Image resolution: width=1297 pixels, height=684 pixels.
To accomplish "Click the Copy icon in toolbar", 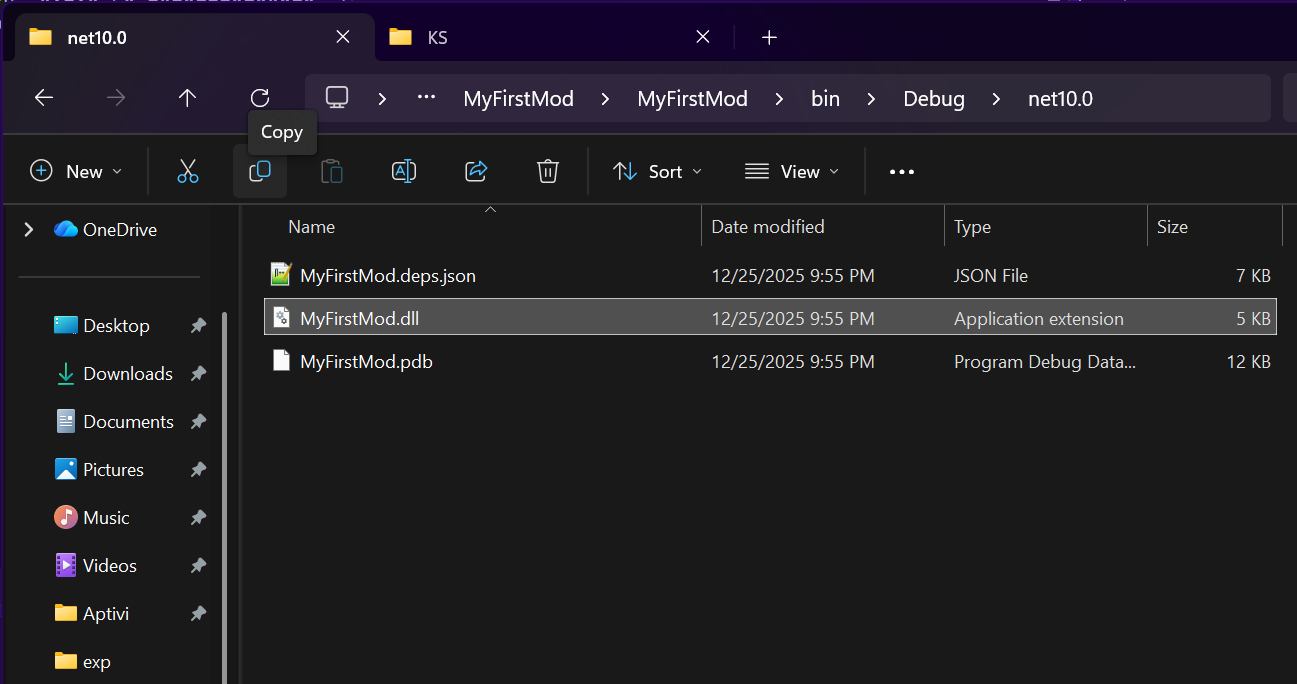I will [260, 172].
